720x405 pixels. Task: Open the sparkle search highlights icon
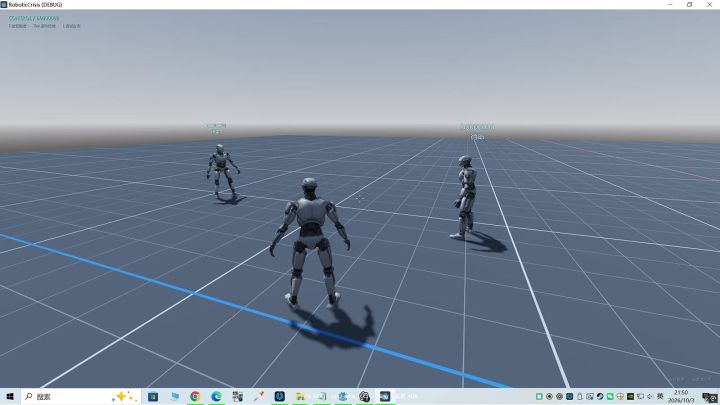124,396
